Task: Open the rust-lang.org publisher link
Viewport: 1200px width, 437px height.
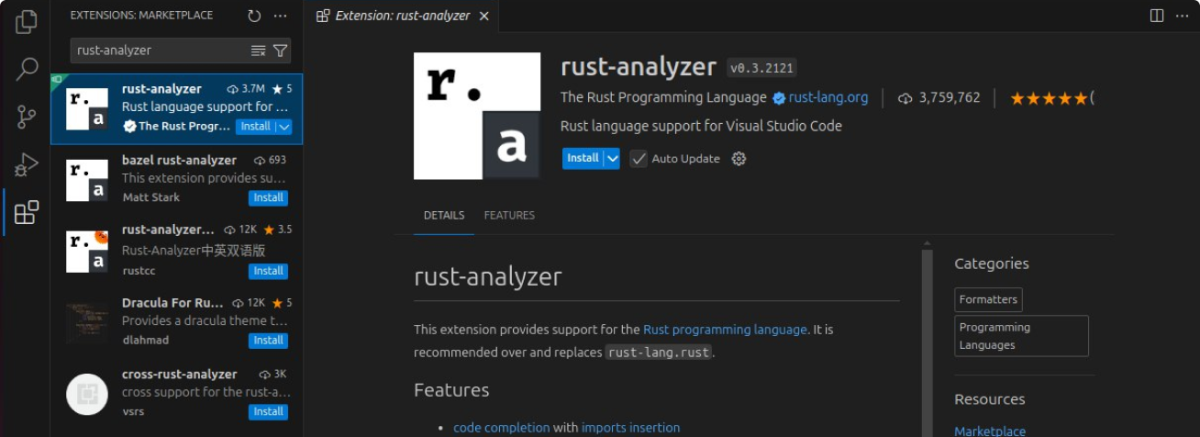Action: tap(828, 98)
